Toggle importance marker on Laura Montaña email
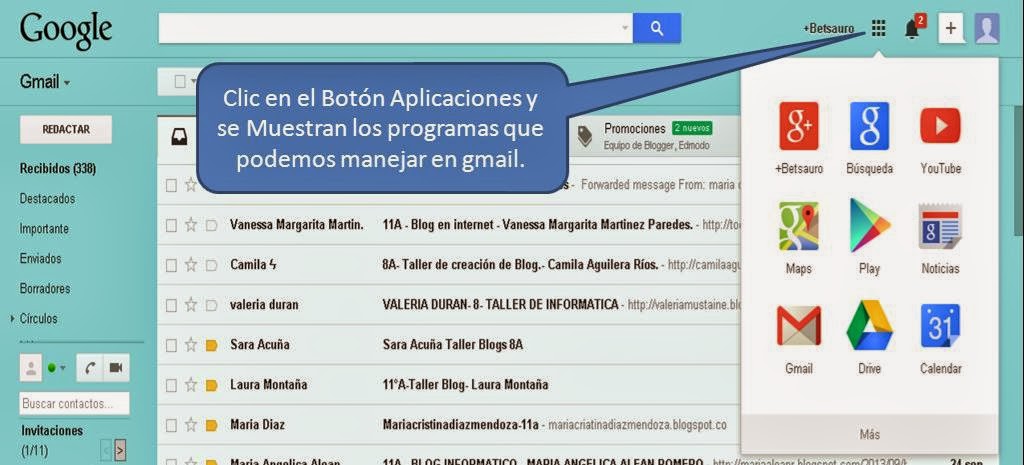 tap(211, 385)
